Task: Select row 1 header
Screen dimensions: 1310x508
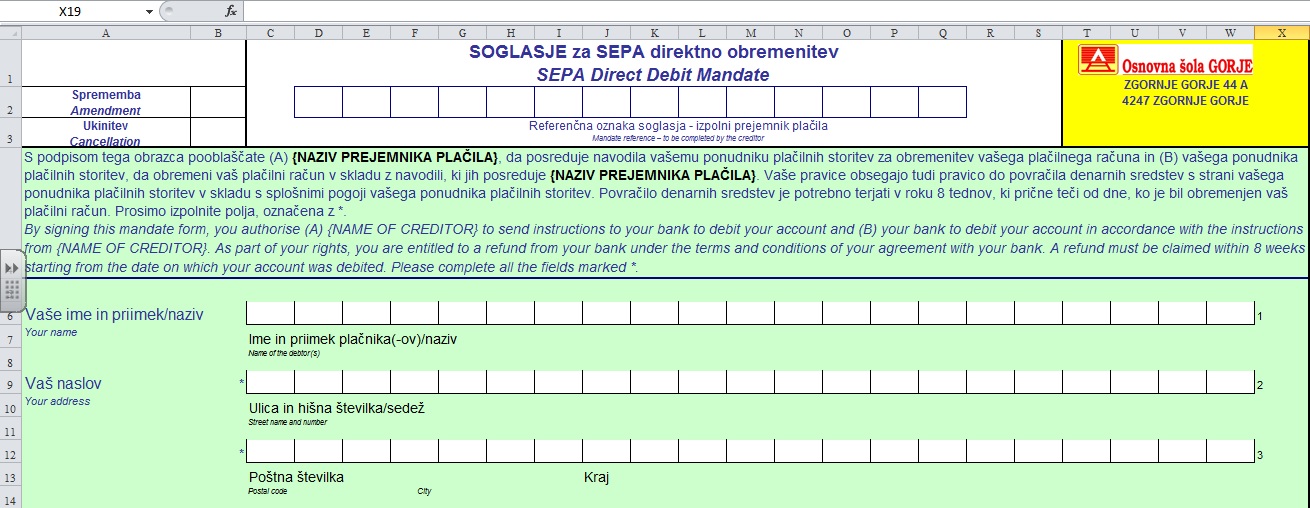Action: tap(10, 63)
